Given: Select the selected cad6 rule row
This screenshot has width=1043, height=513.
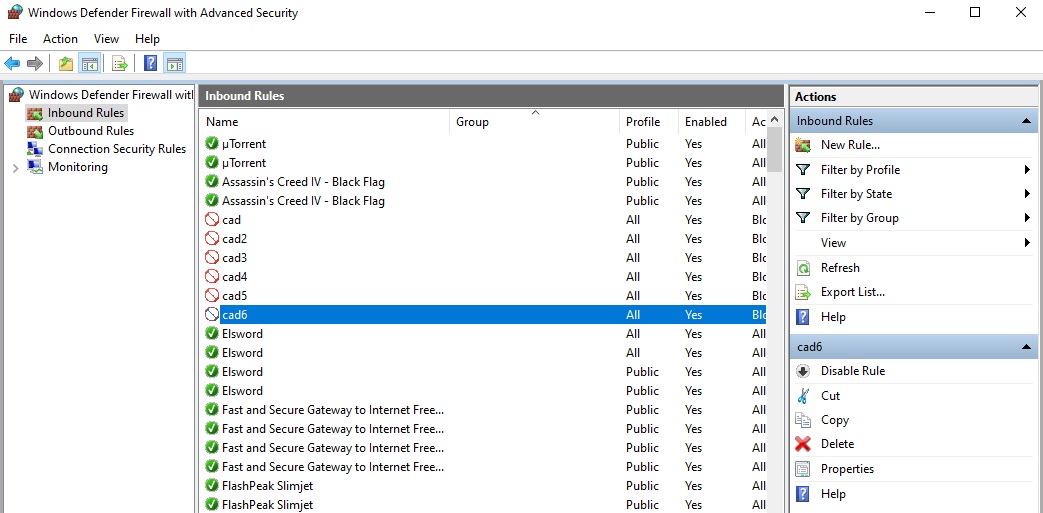Looking at the screenshot, I should point(483,315).
